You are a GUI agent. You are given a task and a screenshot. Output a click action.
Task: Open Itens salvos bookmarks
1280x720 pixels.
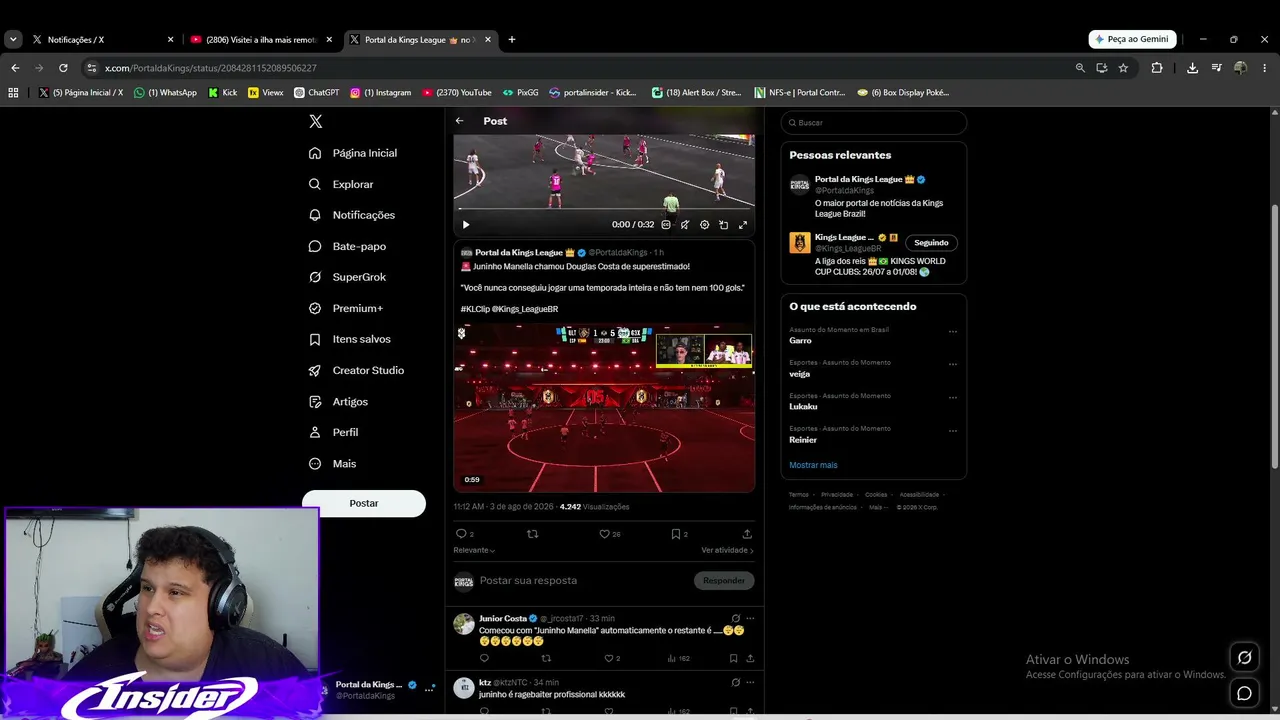[x=351, y=339]
